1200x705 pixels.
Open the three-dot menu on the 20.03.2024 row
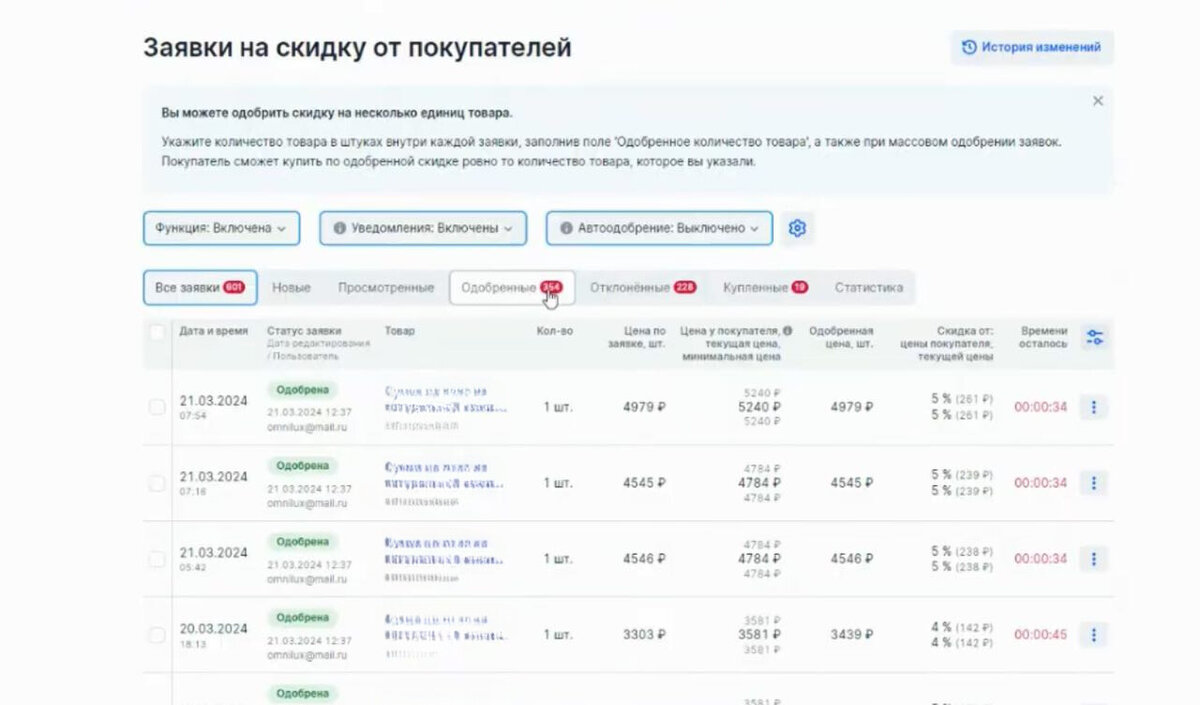tap(1094, 634)
